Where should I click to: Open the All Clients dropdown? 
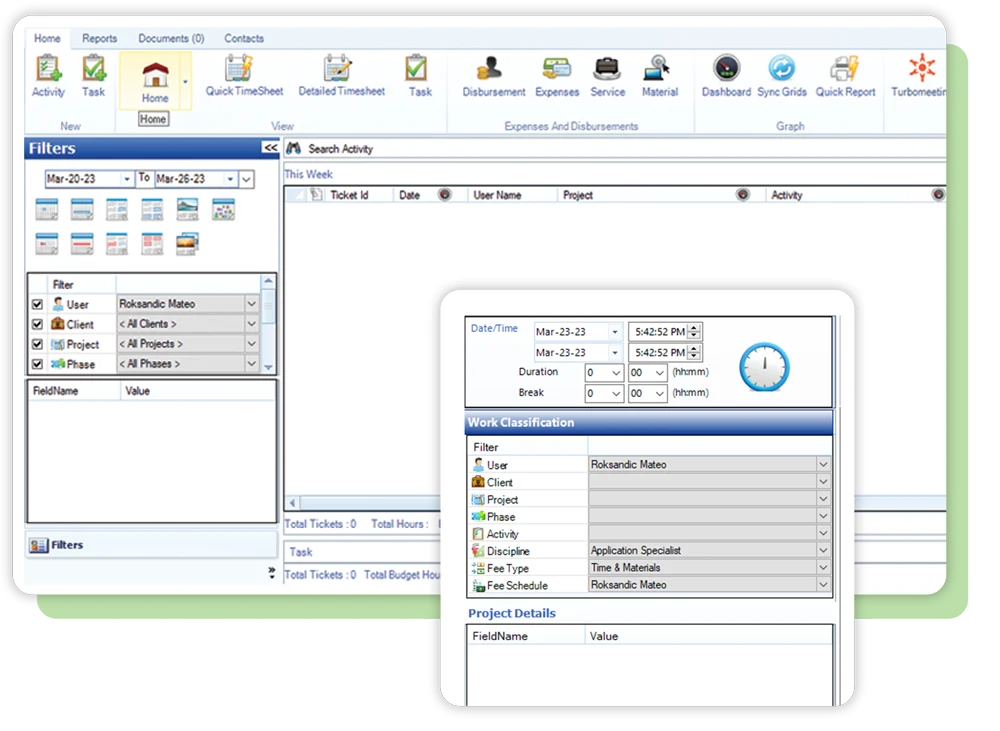pyautogui.click(x=252, y=324)
